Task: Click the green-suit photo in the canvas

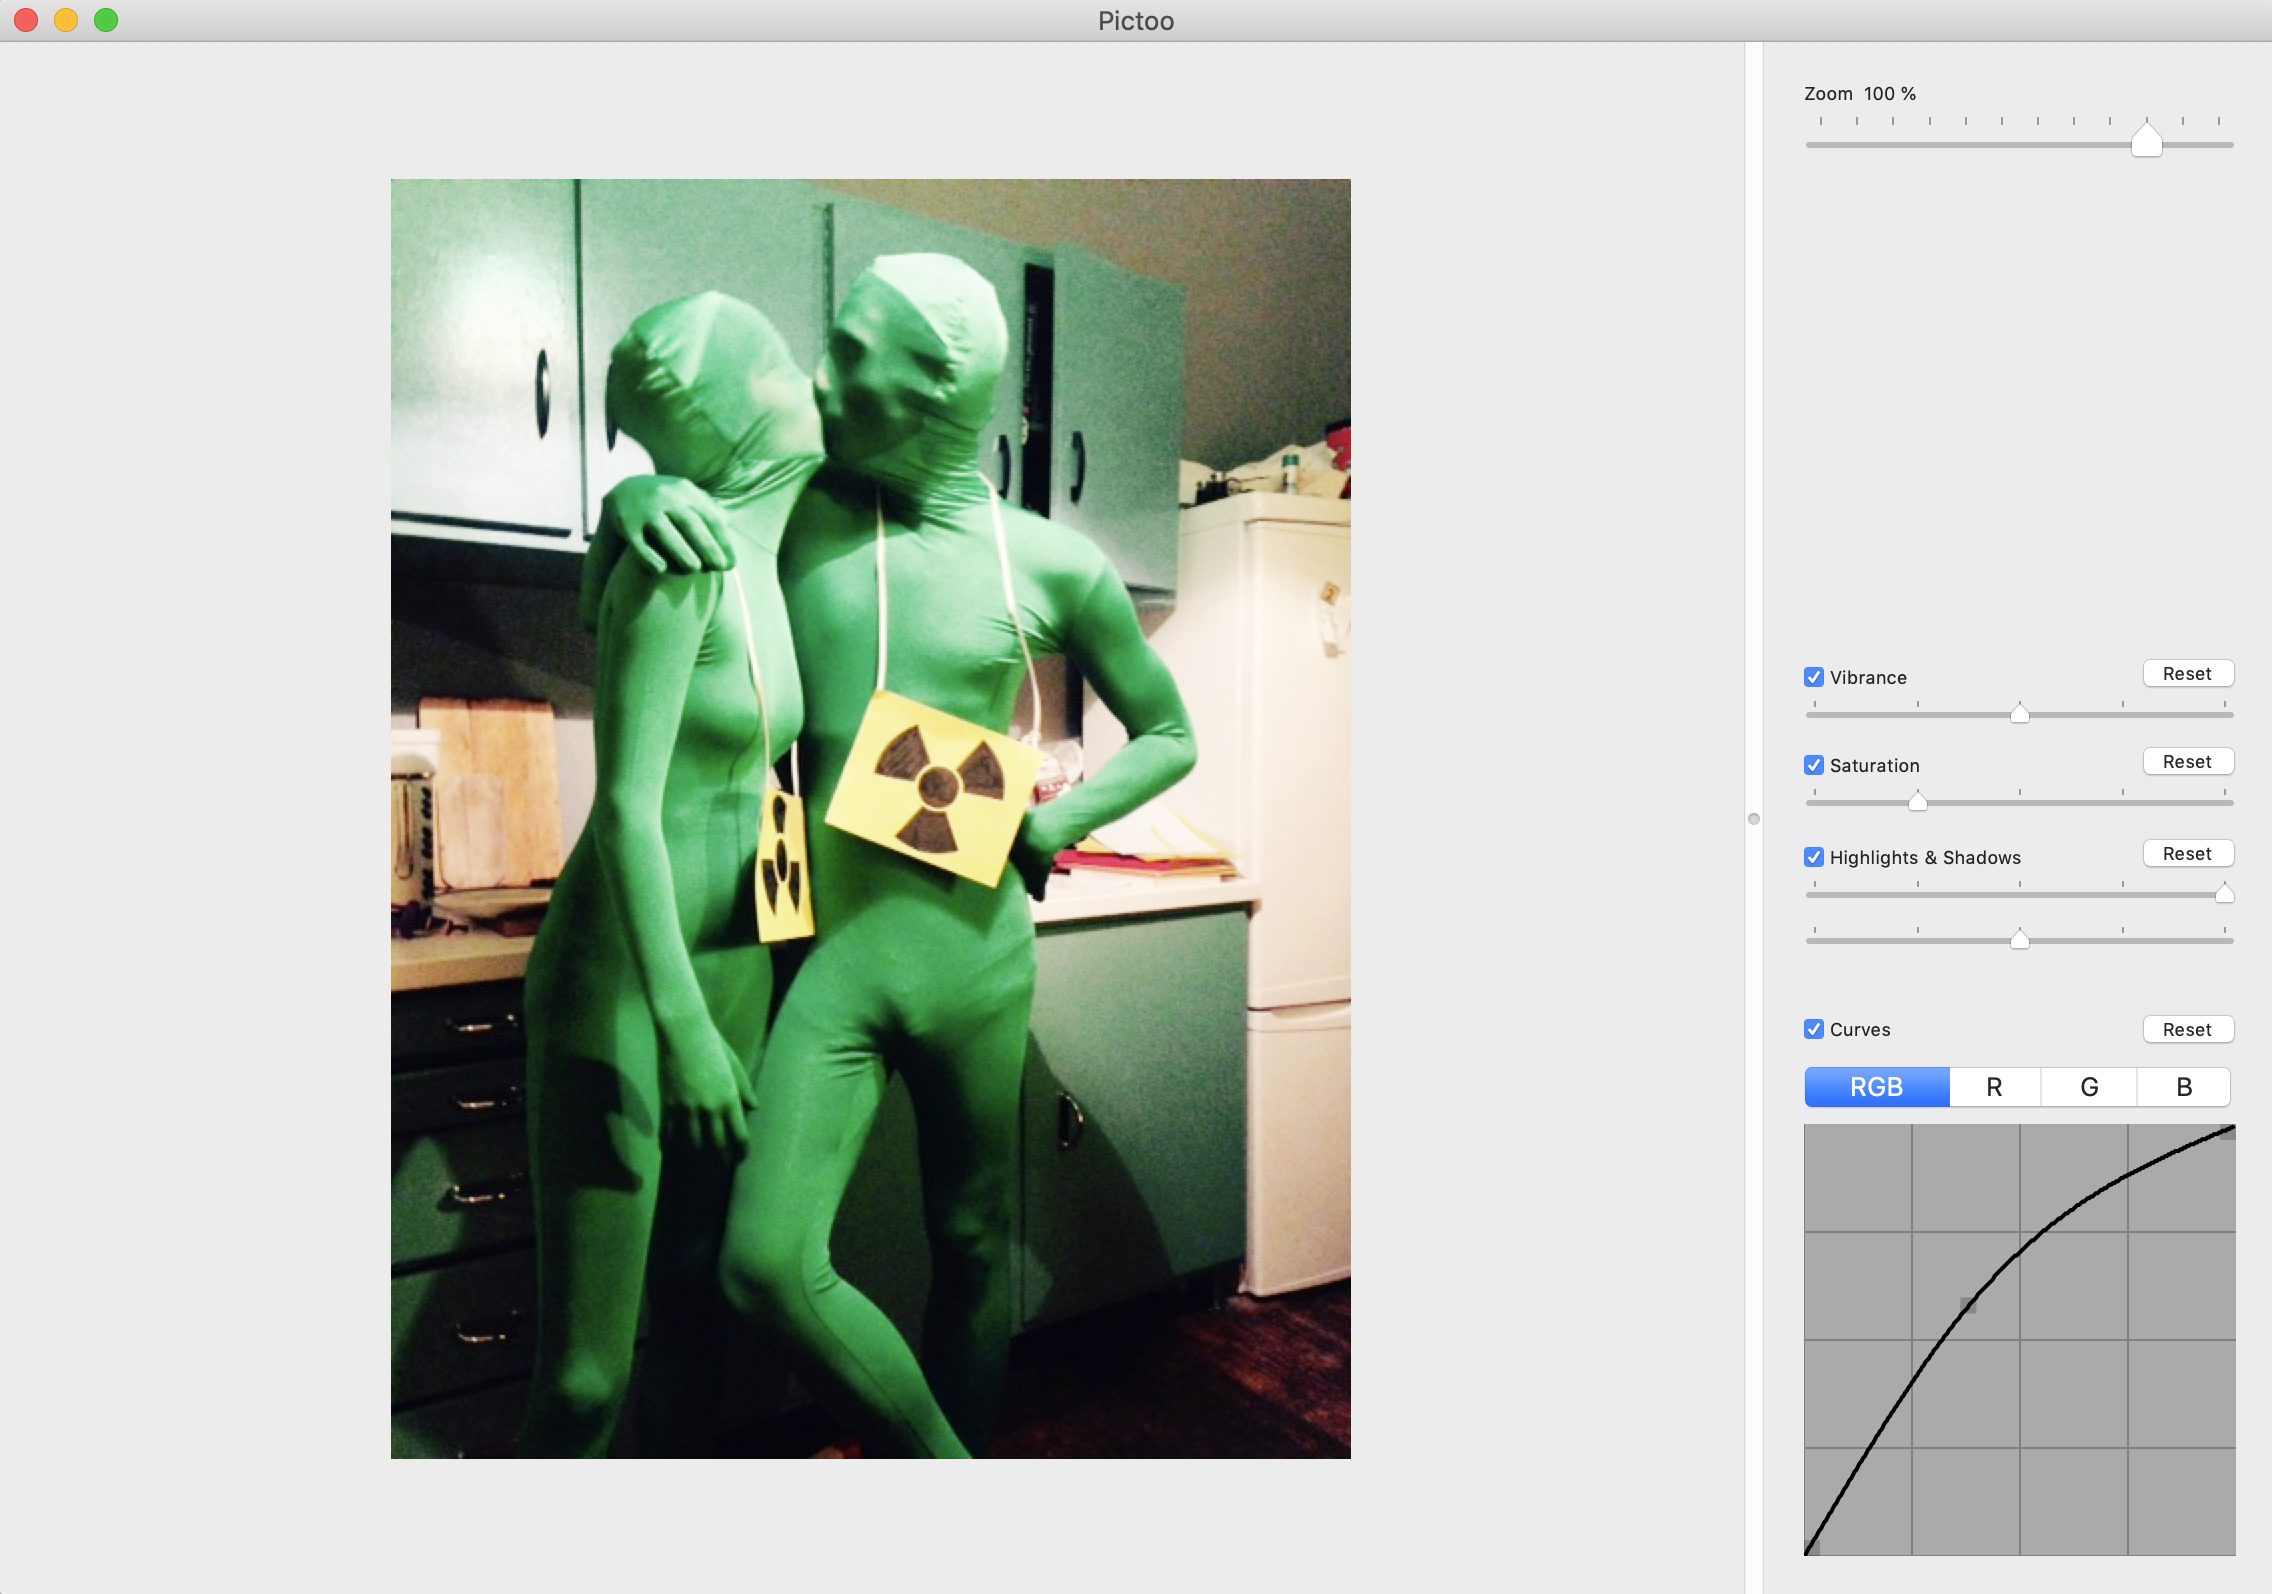Action: (x=870, y=818)
